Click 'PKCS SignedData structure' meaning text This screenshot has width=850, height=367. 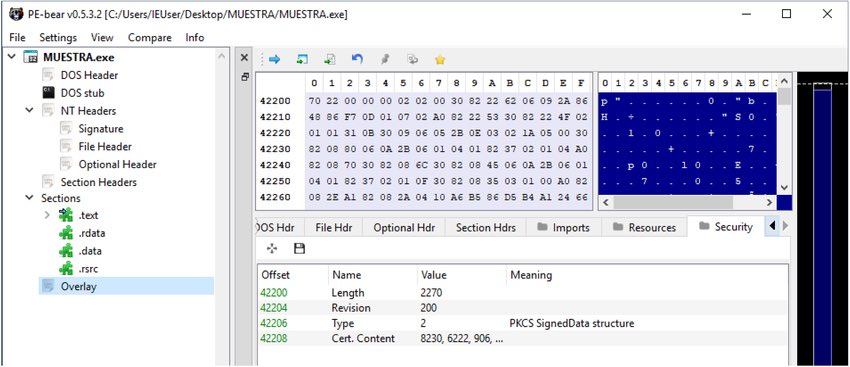click(572, 324)
